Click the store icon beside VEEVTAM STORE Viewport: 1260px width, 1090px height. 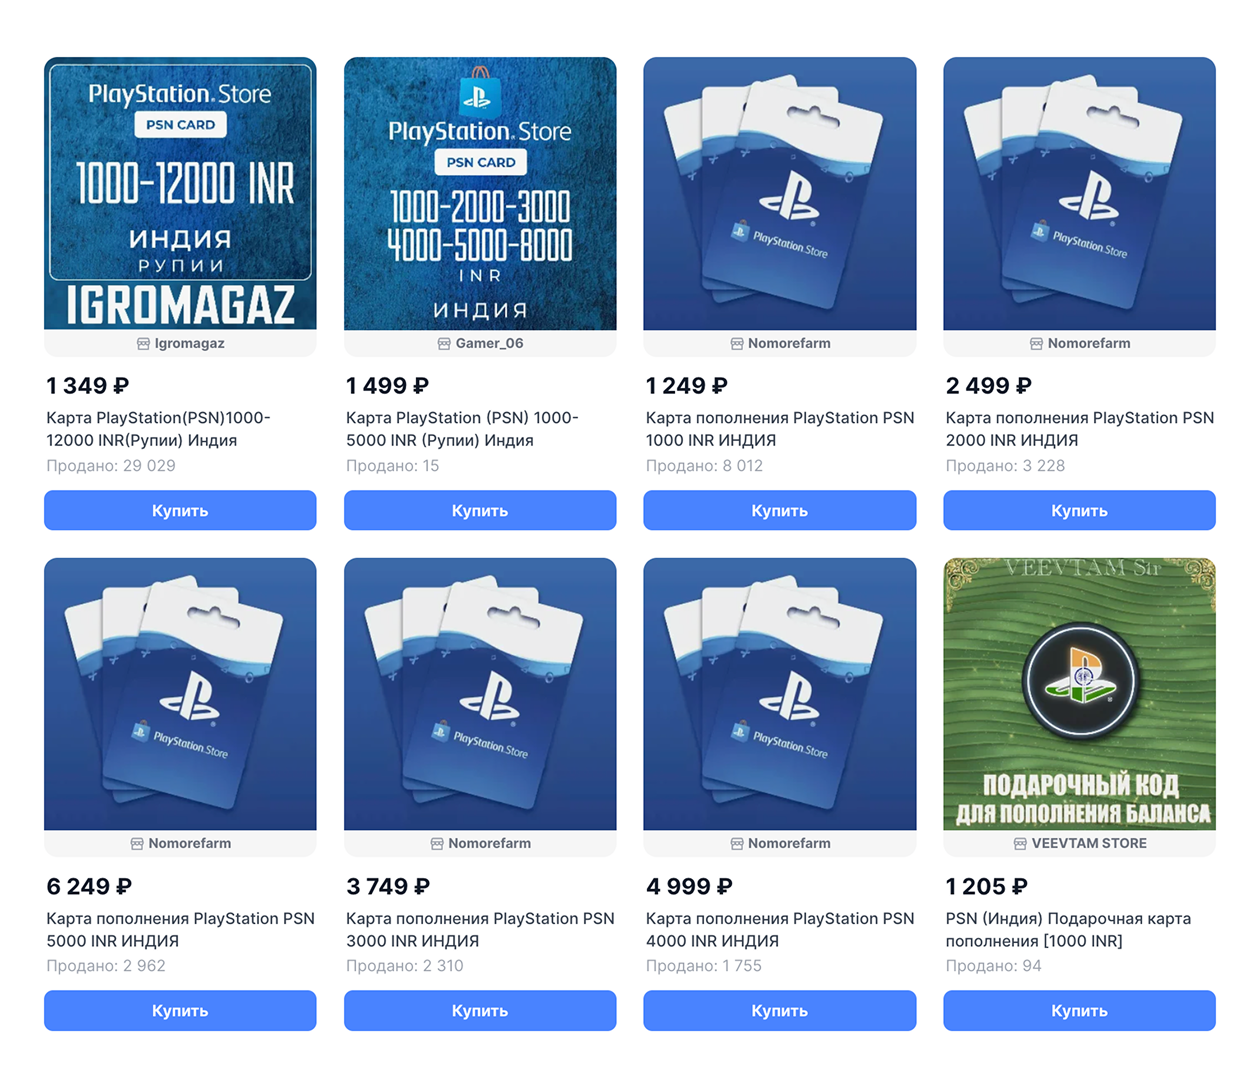tap(1020, 844)
